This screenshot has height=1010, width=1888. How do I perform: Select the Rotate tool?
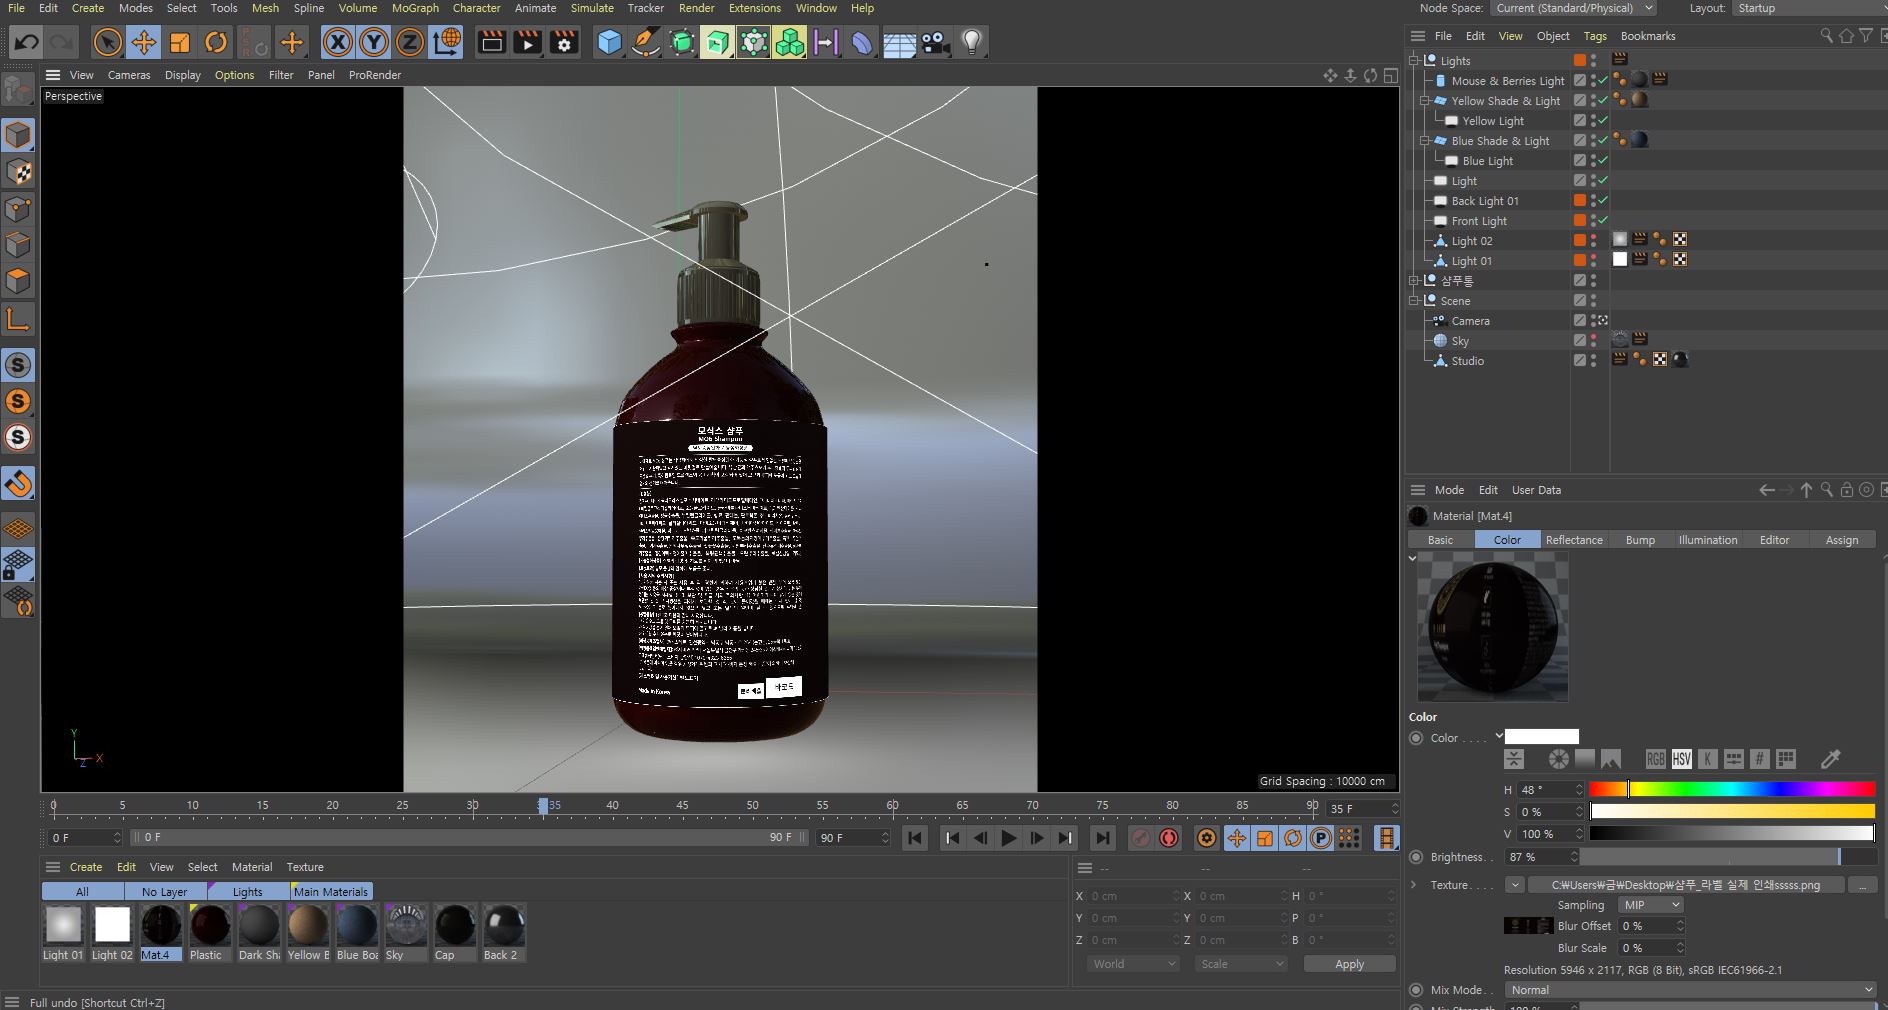click(x=216, y=42)
